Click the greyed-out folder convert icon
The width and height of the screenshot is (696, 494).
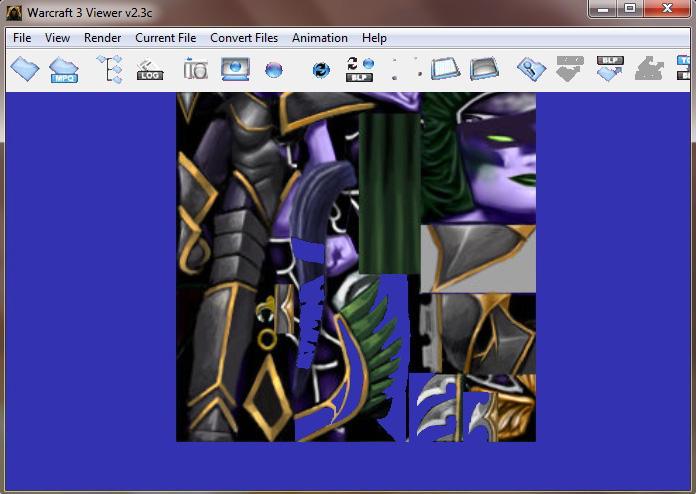point(570,69)
